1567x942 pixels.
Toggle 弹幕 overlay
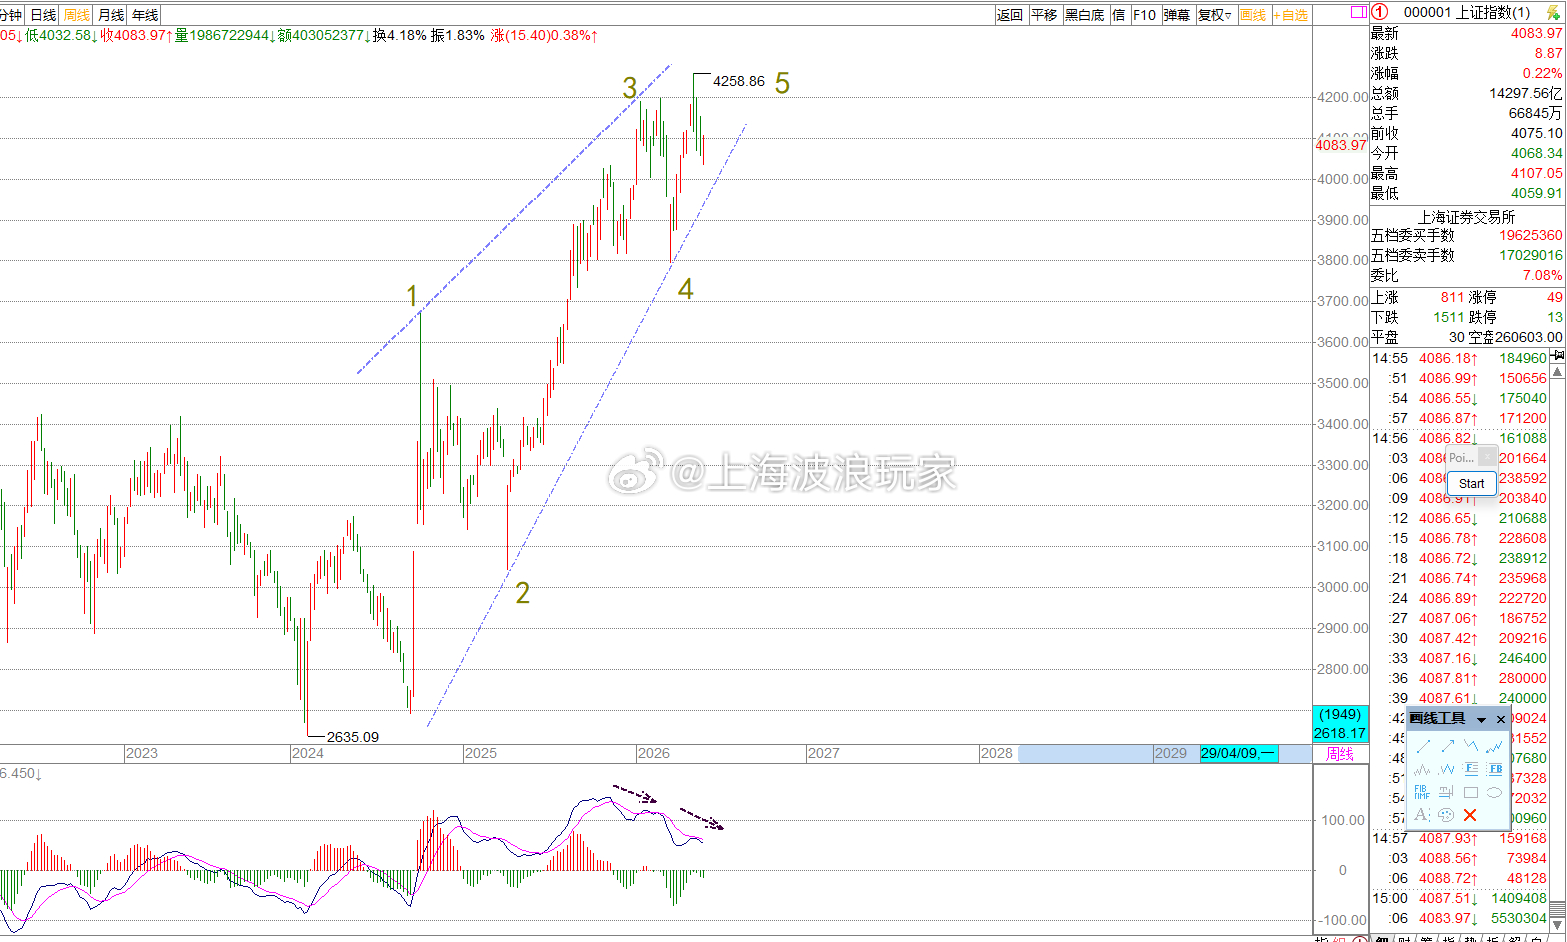(x=1177, y=15)
